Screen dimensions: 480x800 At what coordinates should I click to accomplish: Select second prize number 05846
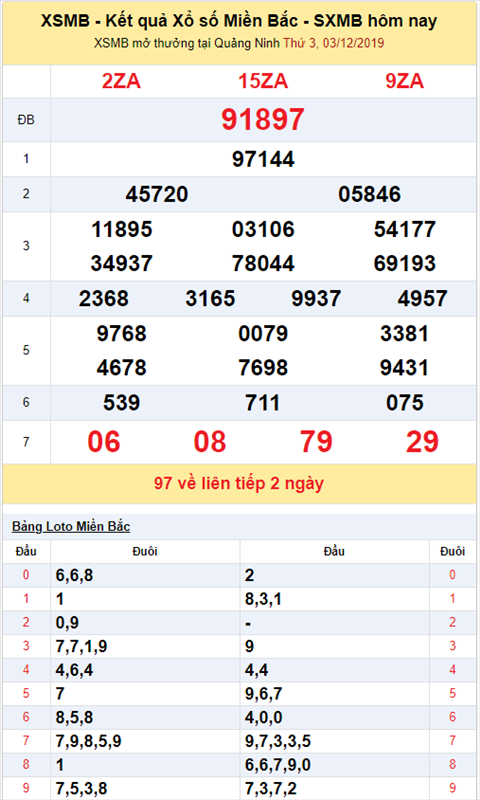369,194
